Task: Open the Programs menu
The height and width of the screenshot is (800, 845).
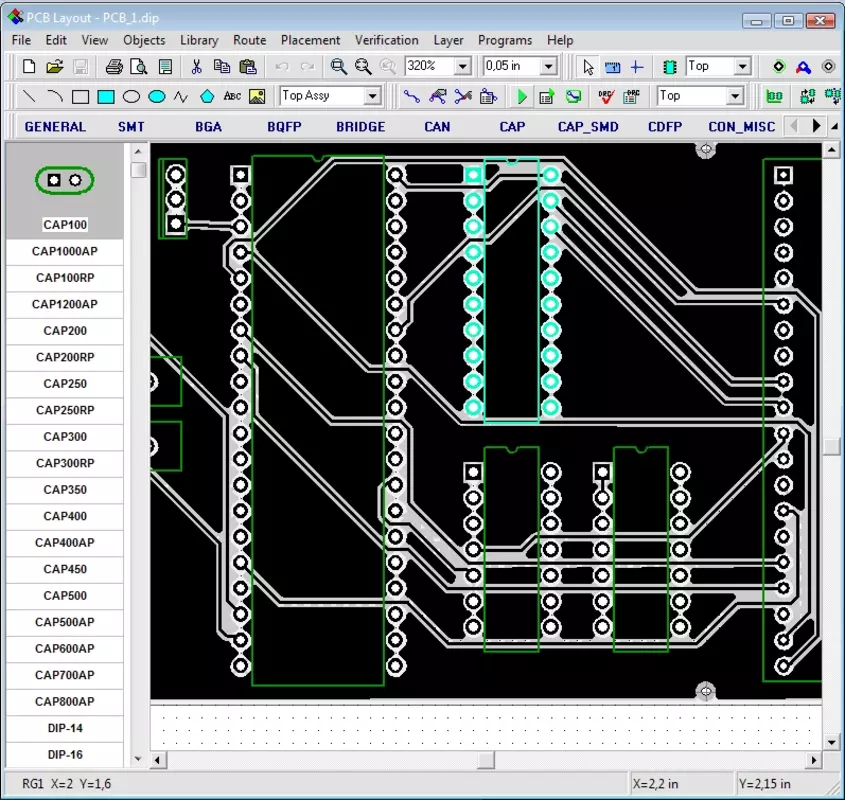Action: (x=505, y=40)
